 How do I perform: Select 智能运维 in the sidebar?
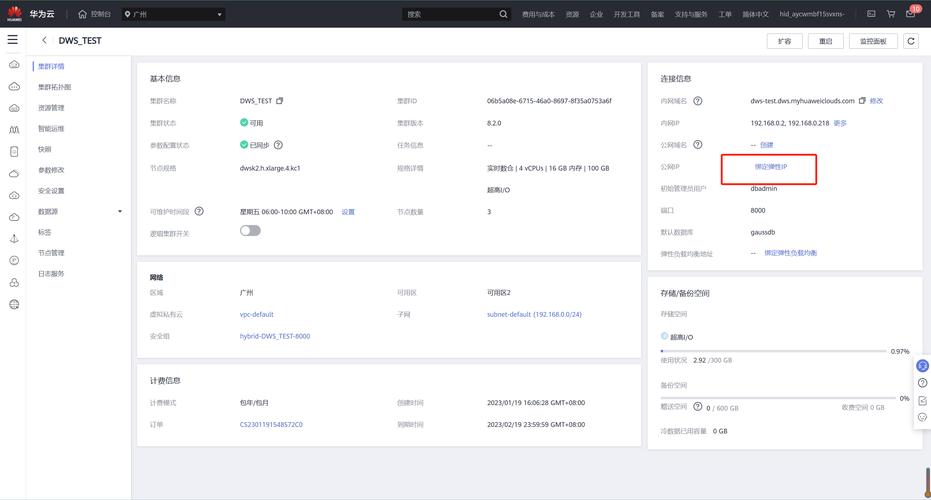[51, 129]
